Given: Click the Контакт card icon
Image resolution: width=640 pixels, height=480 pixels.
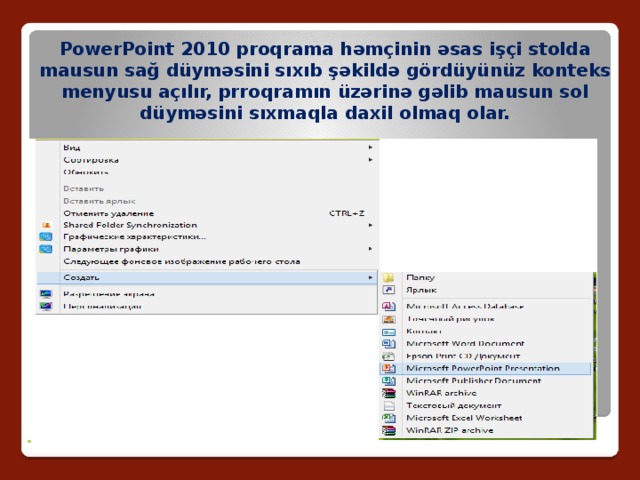Looking at the screenshot, I should (389, 332).
